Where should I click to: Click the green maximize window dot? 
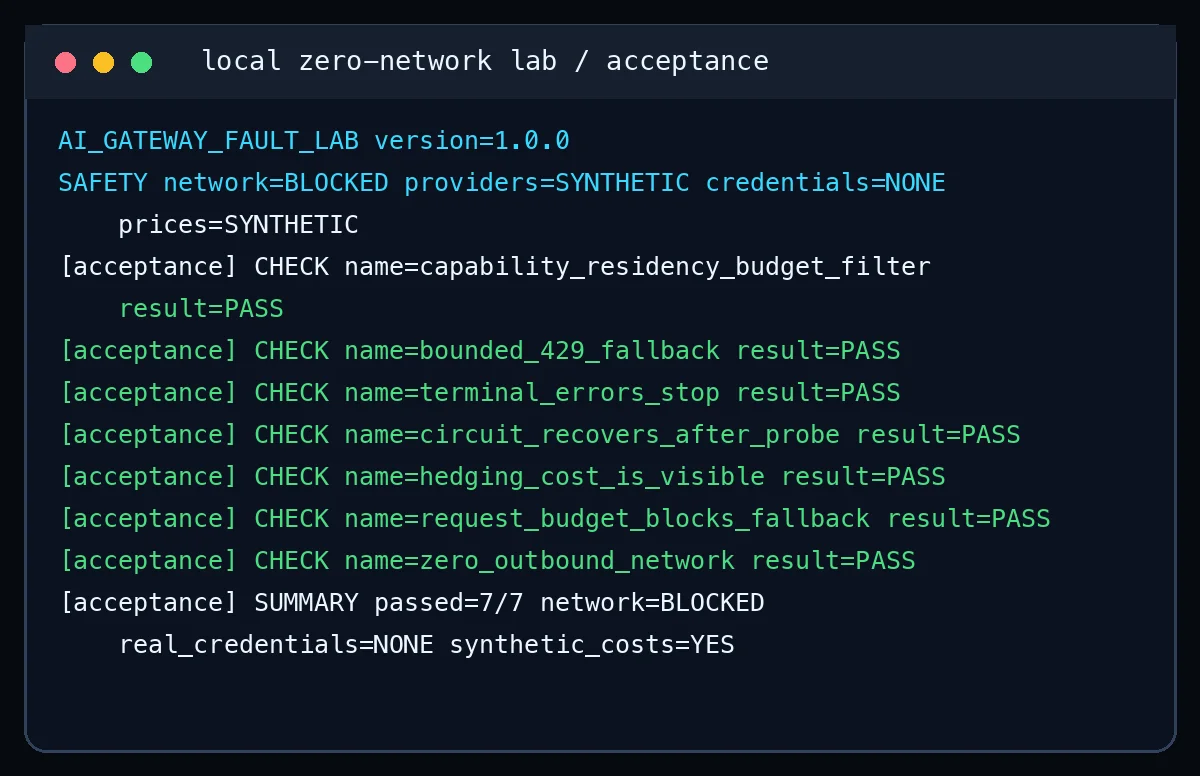(142, 63)
